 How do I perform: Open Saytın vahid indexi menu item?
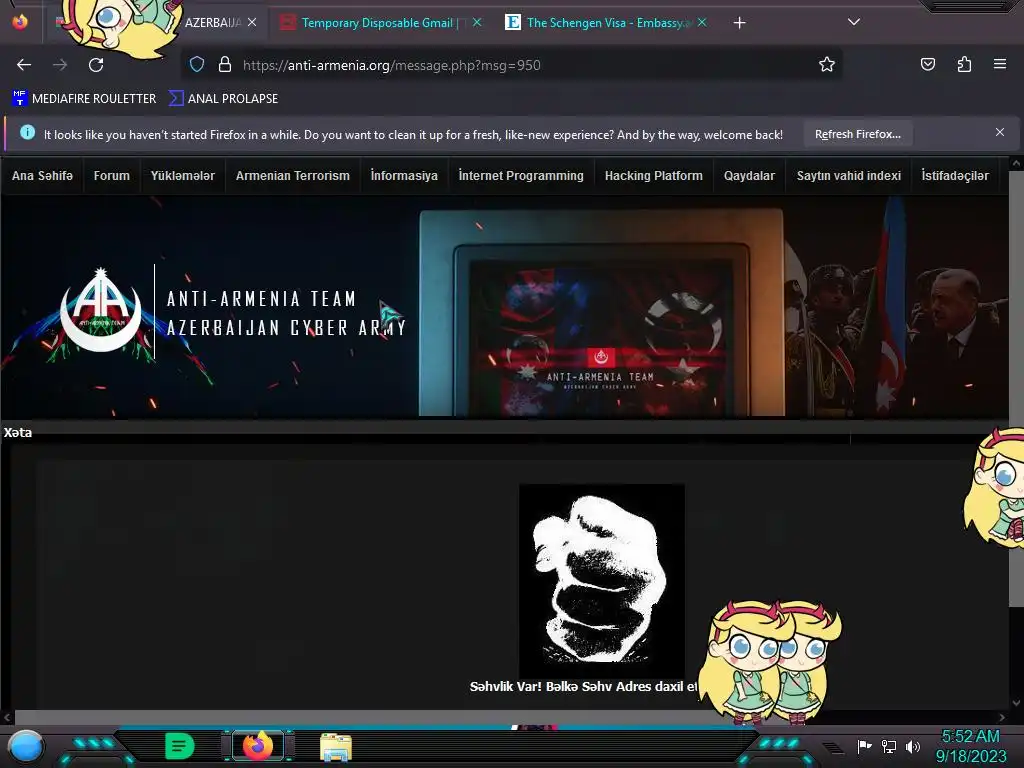pyautogui.click(x=849, y=176)
